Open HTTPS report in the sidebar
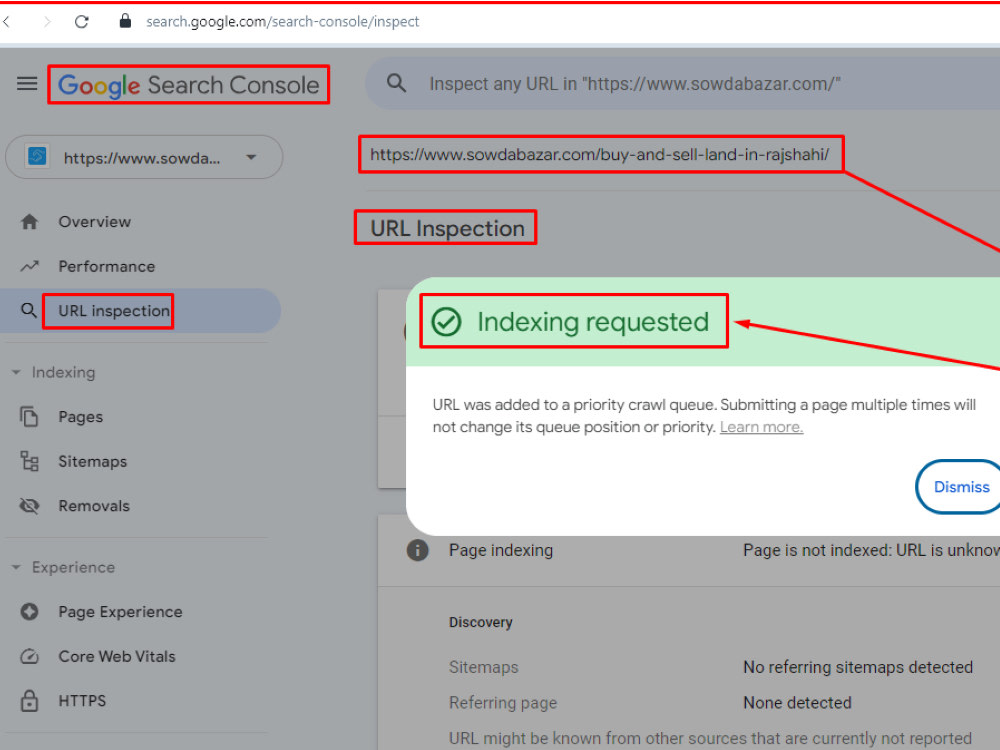The image size is (1000, 750). pos(82,701)
